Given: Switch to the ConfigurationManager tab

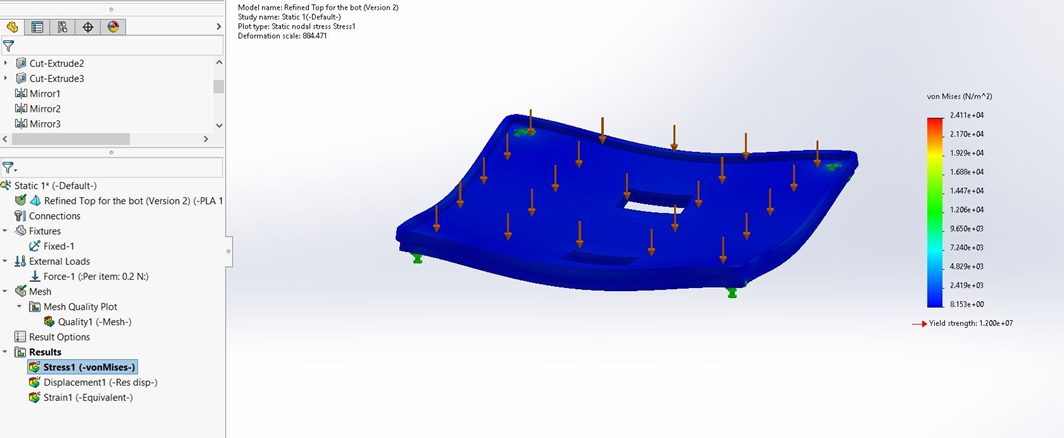Looking at the screenshot, I should [62, 27].
